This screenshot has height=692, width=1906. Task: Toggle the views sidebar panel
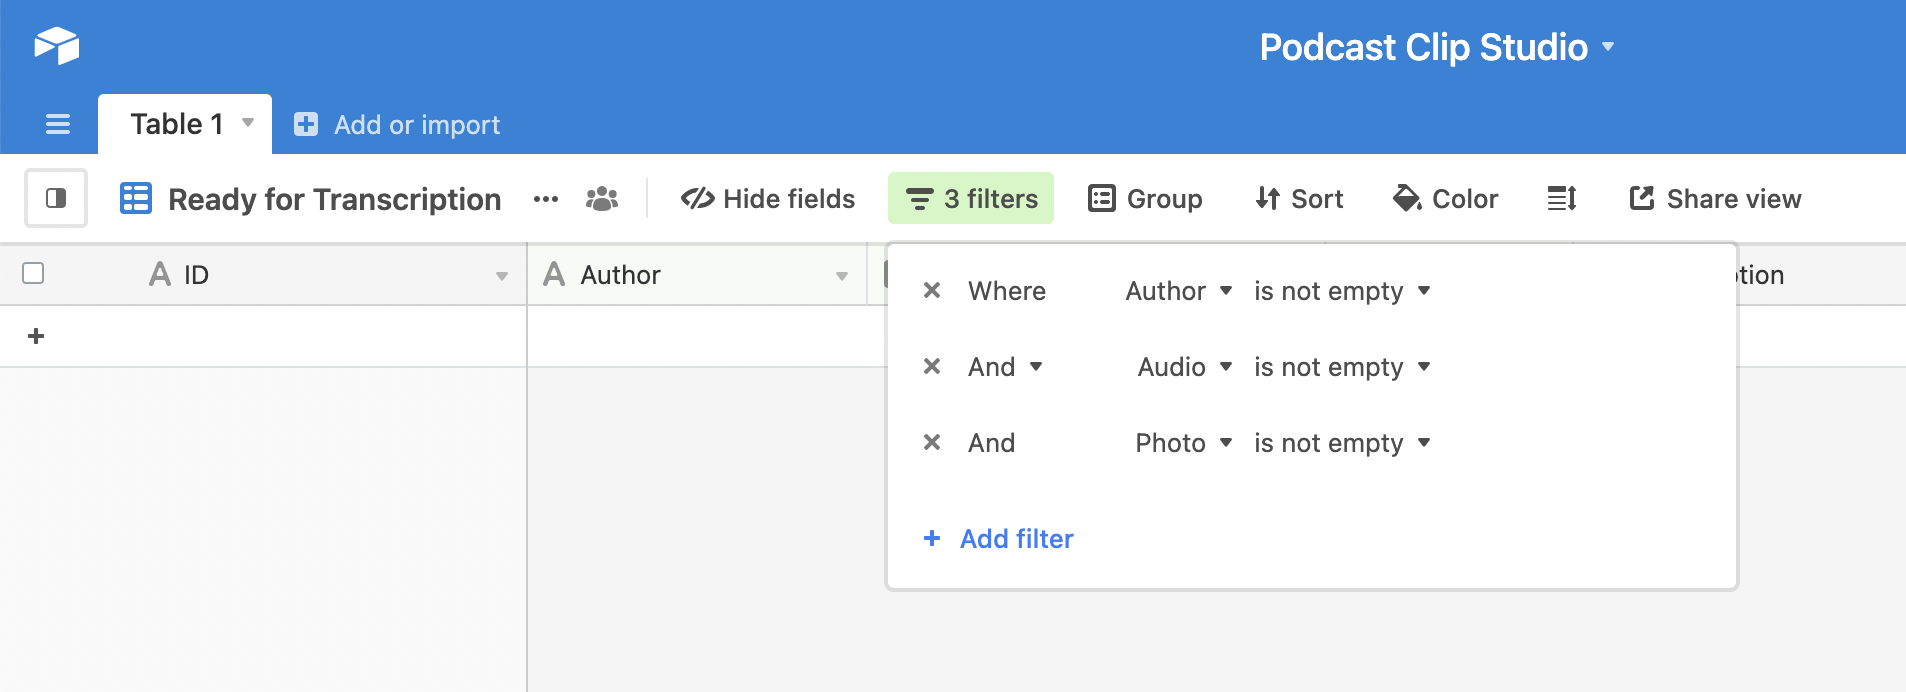pos(56,198)
